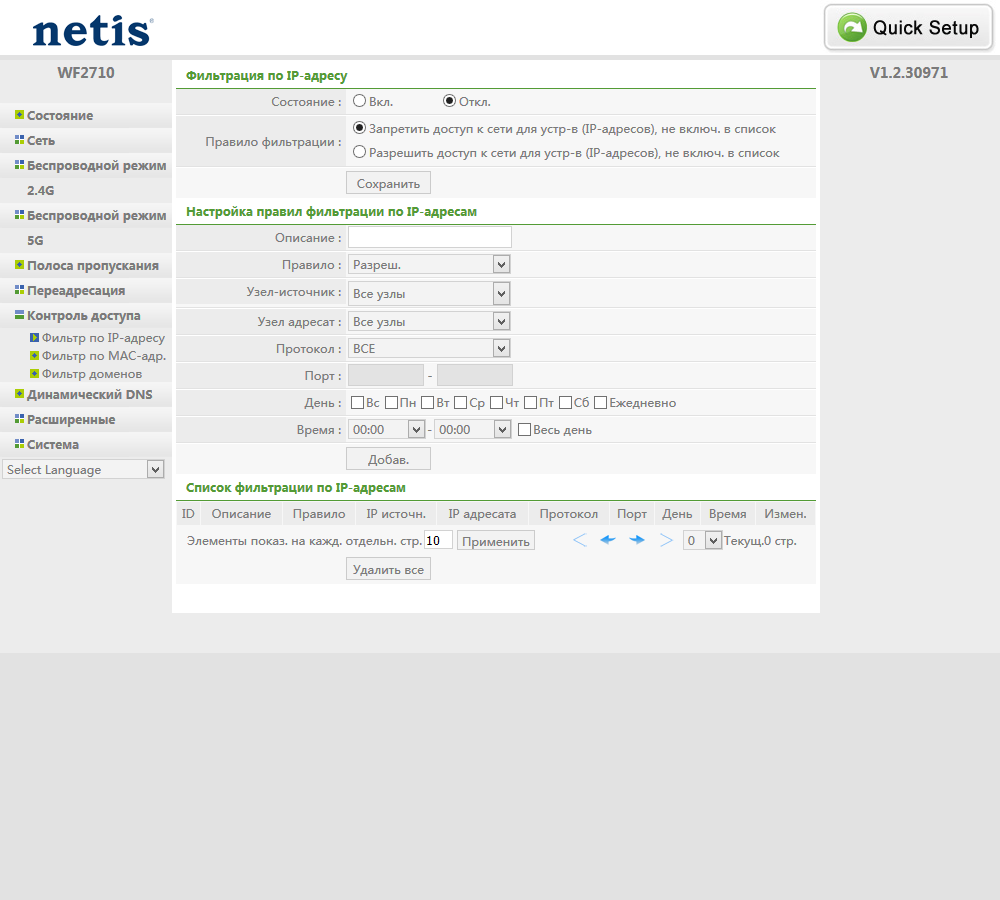Screen dimensions: 1000x900
Task: Click the icon beside Переадресация
Action: [20, 290]
